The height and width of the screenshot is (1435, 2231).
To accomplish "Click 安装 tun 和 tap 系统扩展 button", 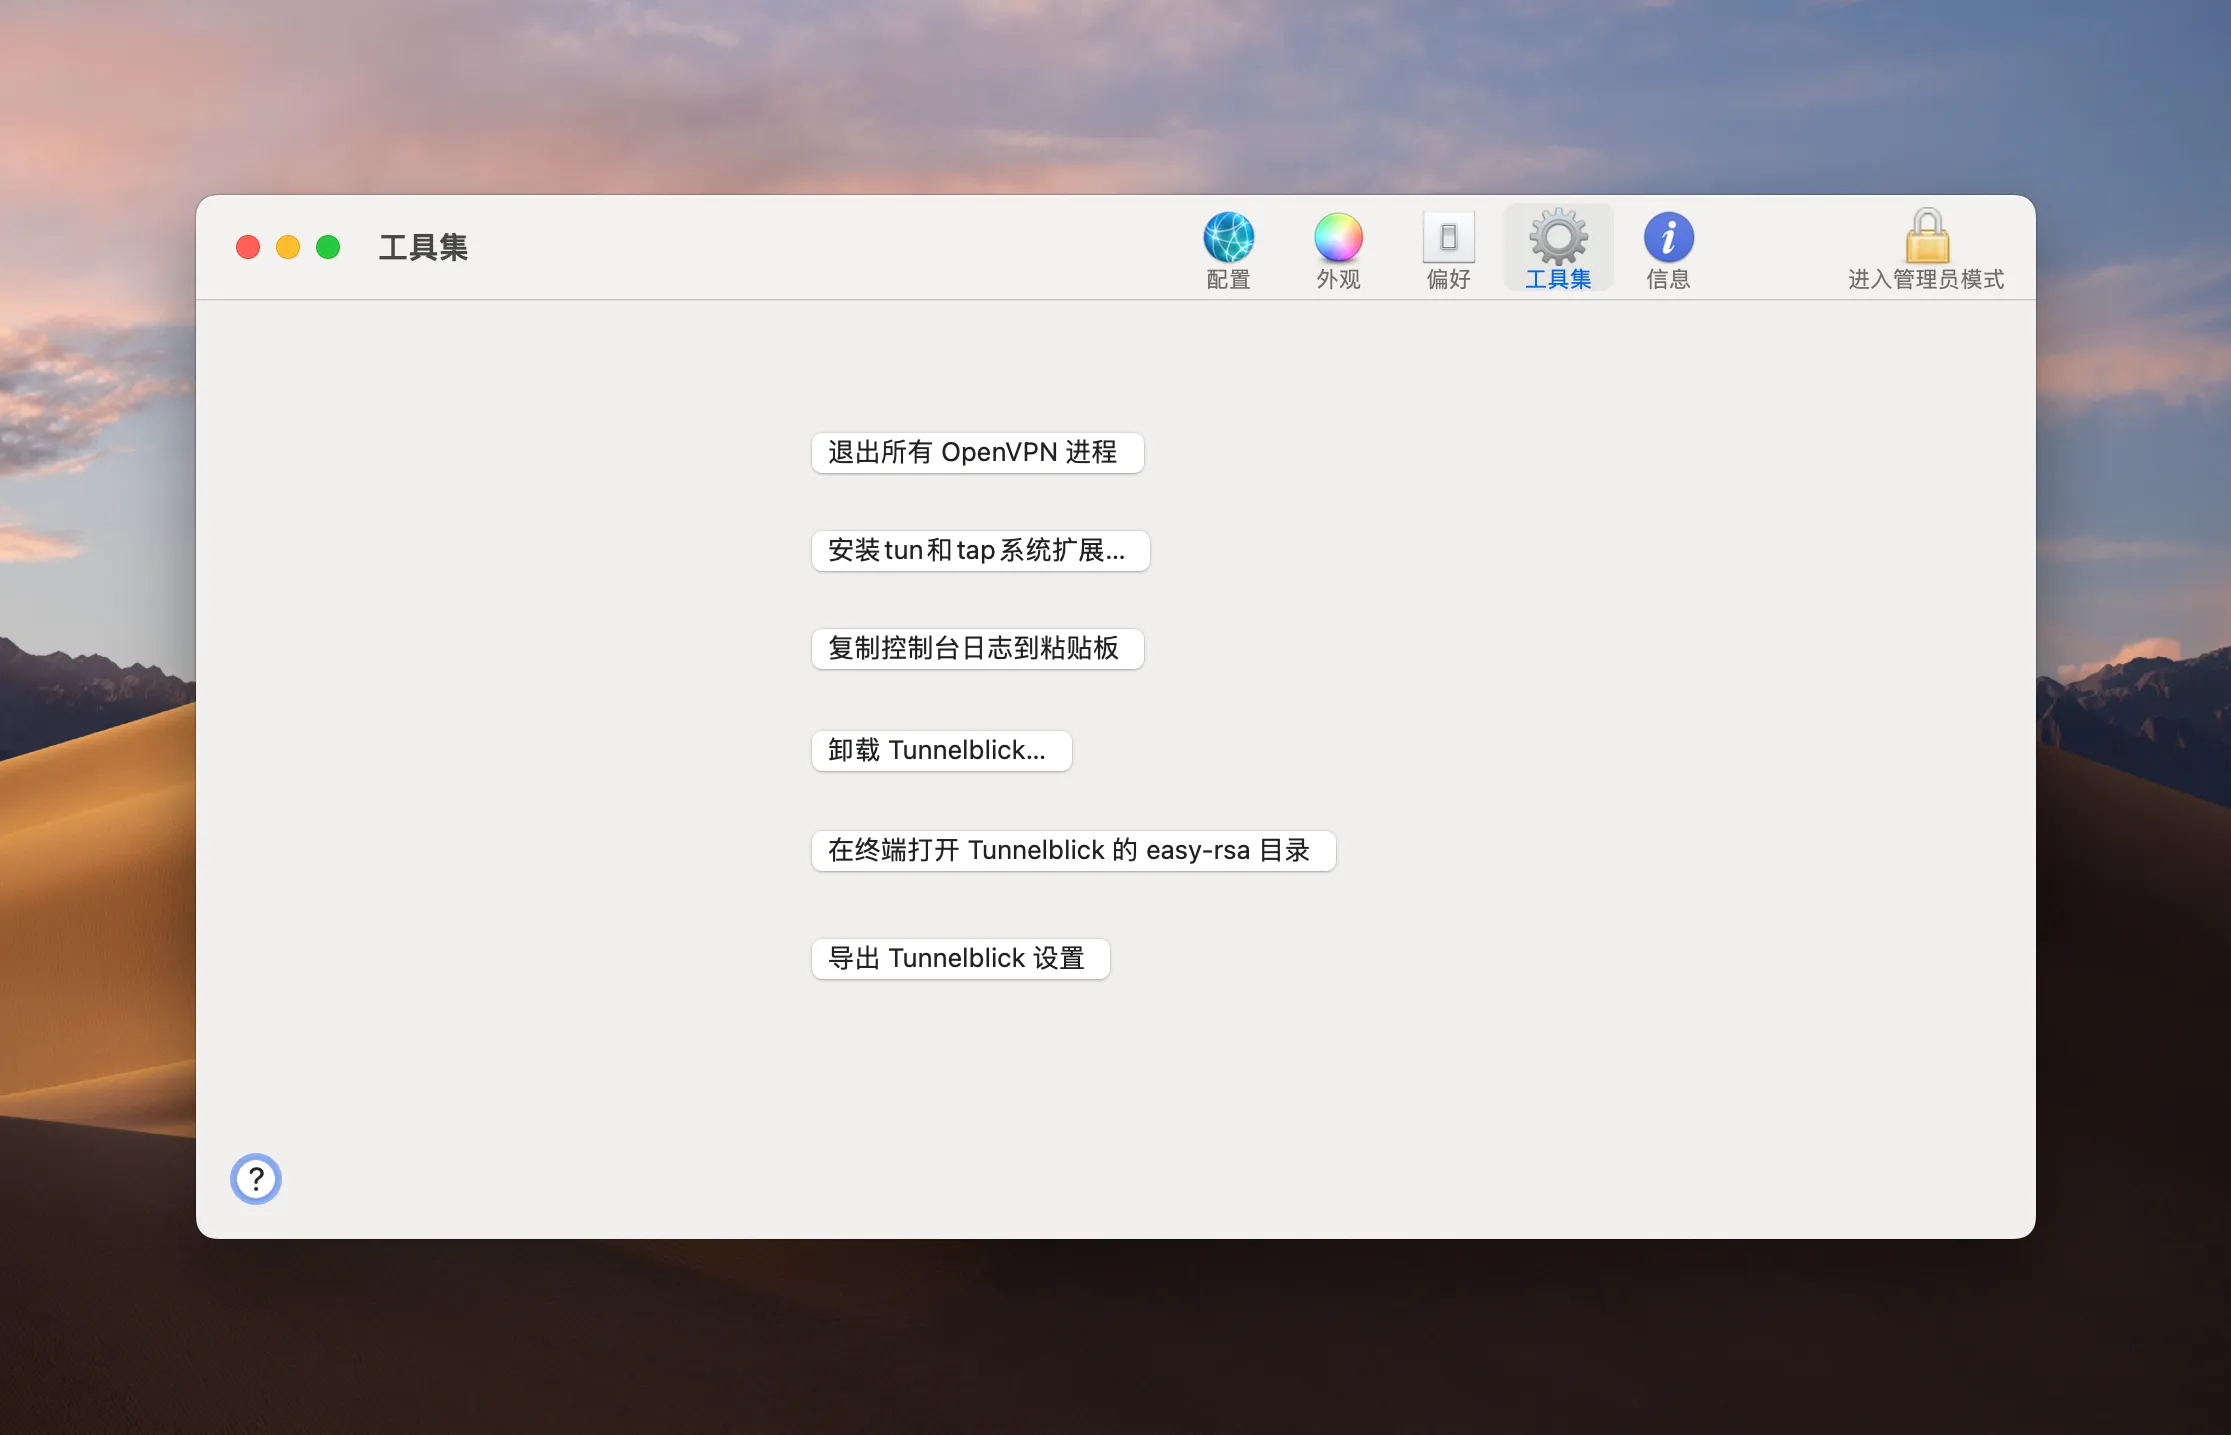I will click(980, 550).
